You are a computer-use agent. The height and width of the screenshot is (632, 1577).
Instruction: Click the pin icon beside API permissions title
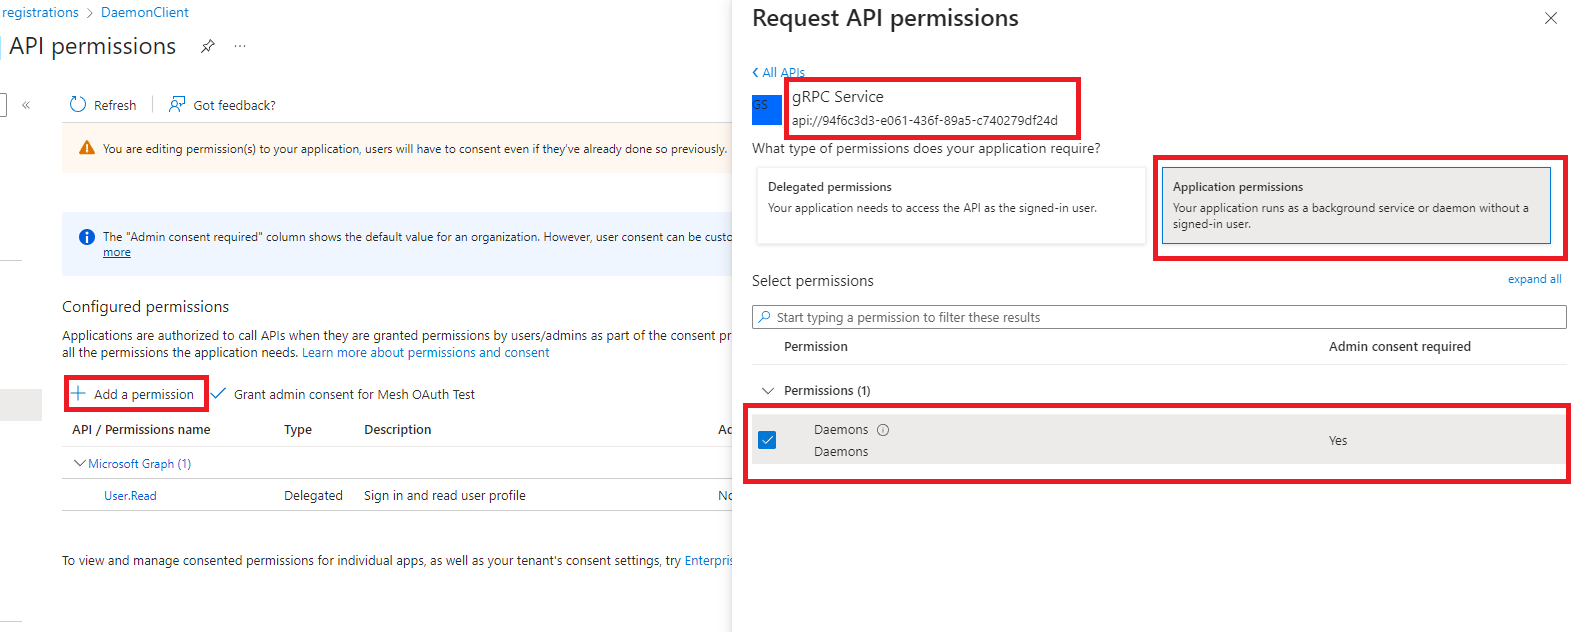(208, 46)
